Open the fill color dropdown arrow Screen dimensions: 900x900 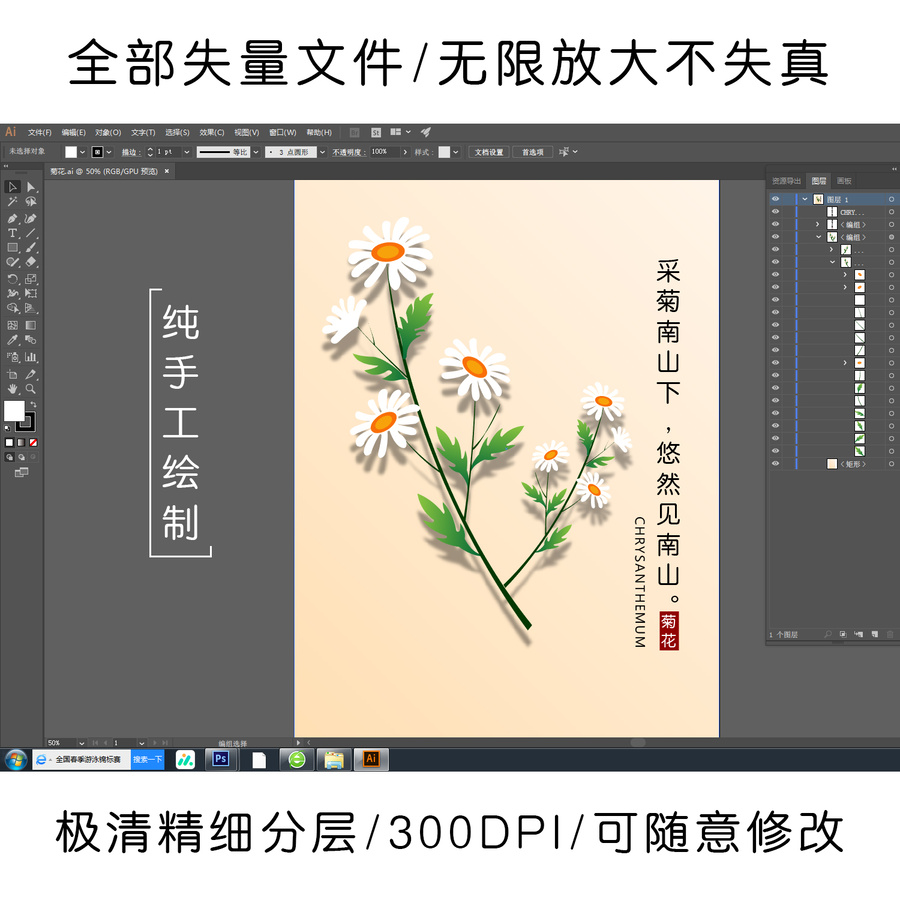83,152
